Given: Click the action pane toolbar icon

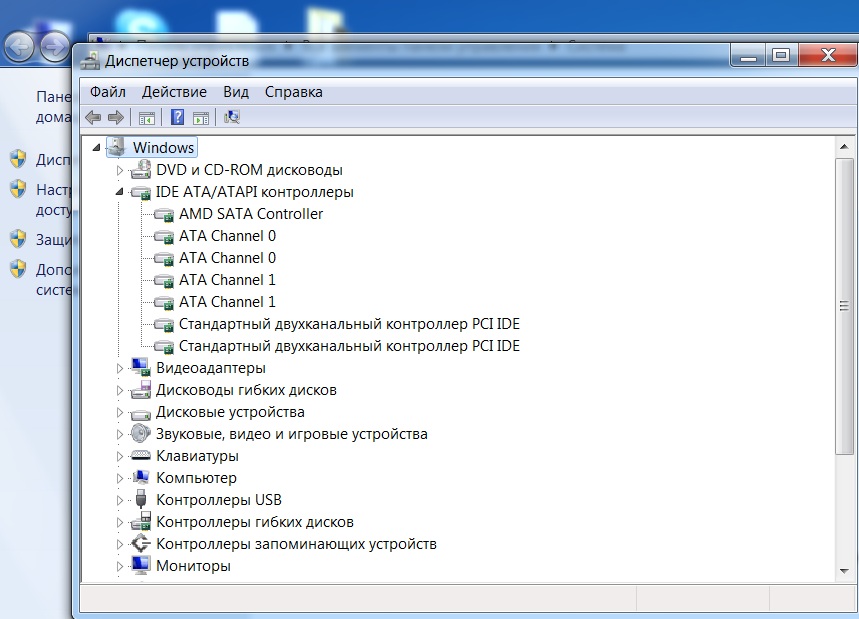Looking at the screenshot, I should [201, 118].
